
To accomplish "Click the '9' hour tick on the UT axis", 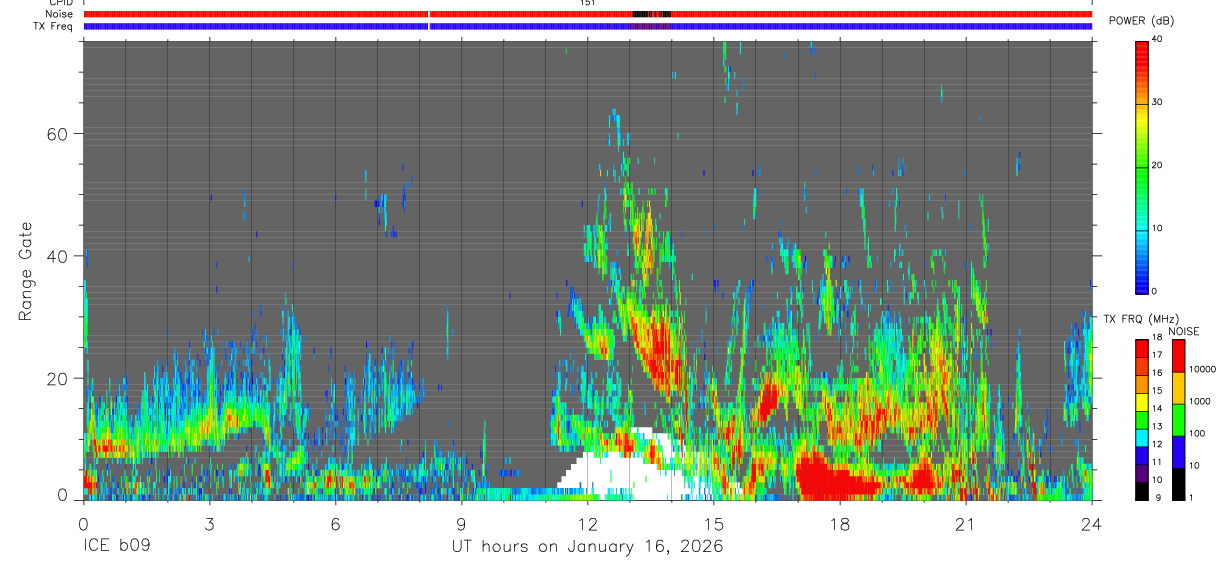I will coord(462,523).
